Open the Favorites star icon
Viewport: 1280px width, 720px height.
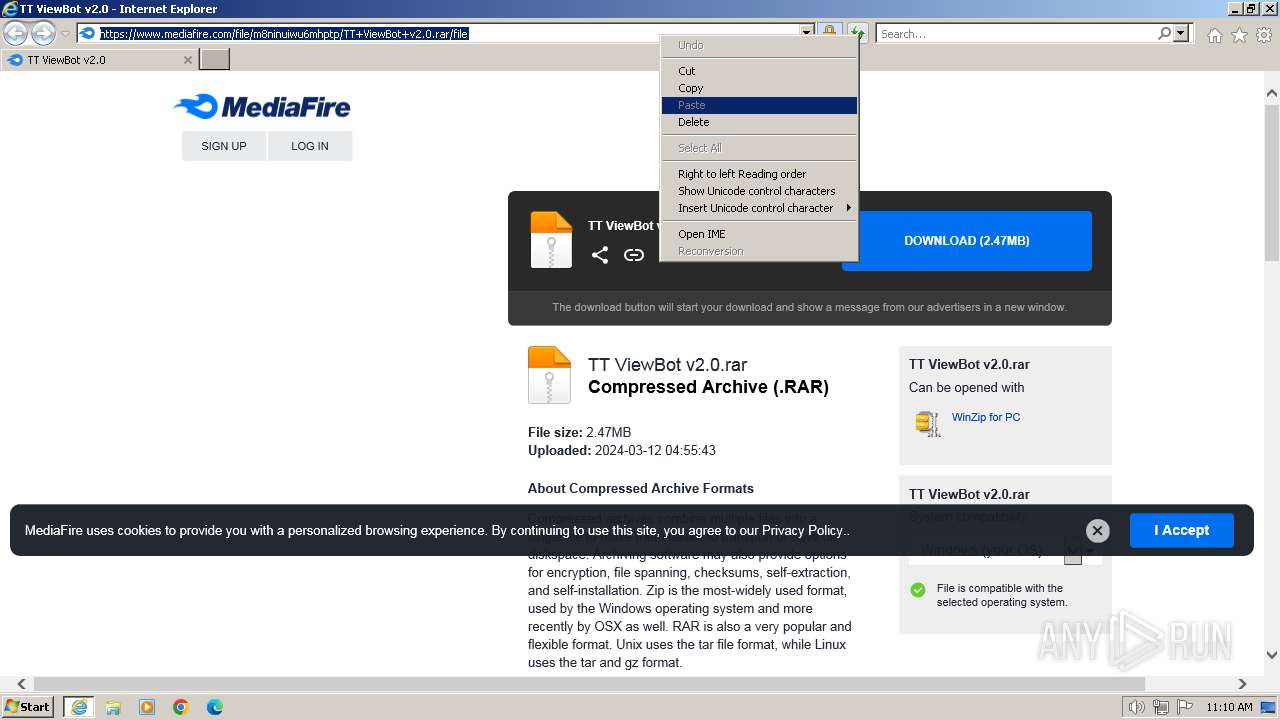pos(1239,35)
